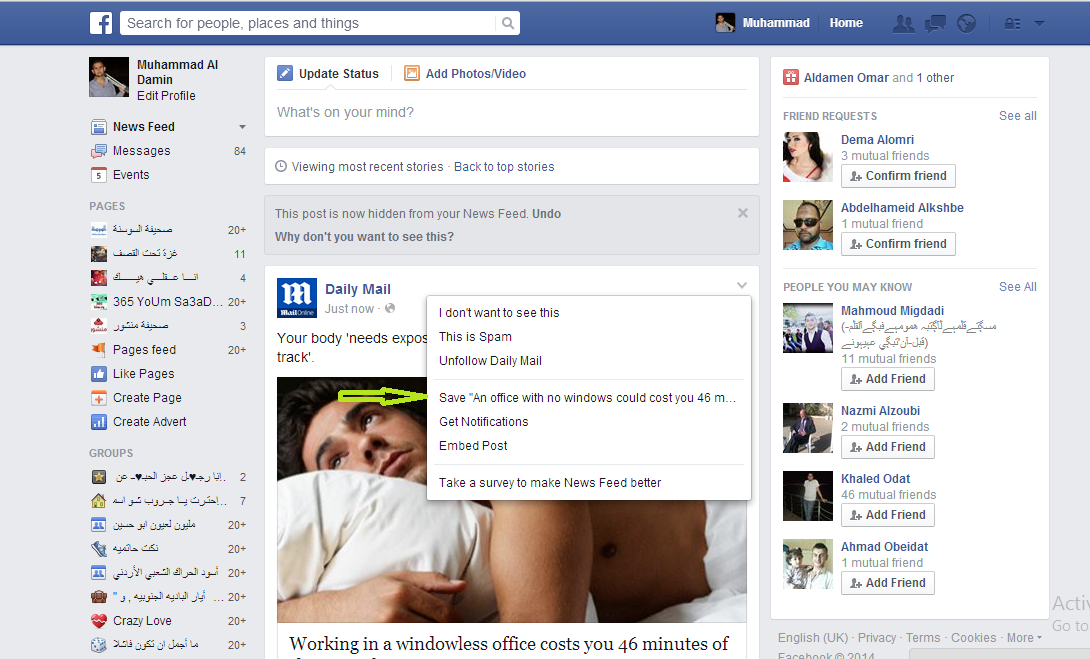Open Abdelhameid Alkshbe profile photo
1090x659 pixels.
(x=808, y=225)
